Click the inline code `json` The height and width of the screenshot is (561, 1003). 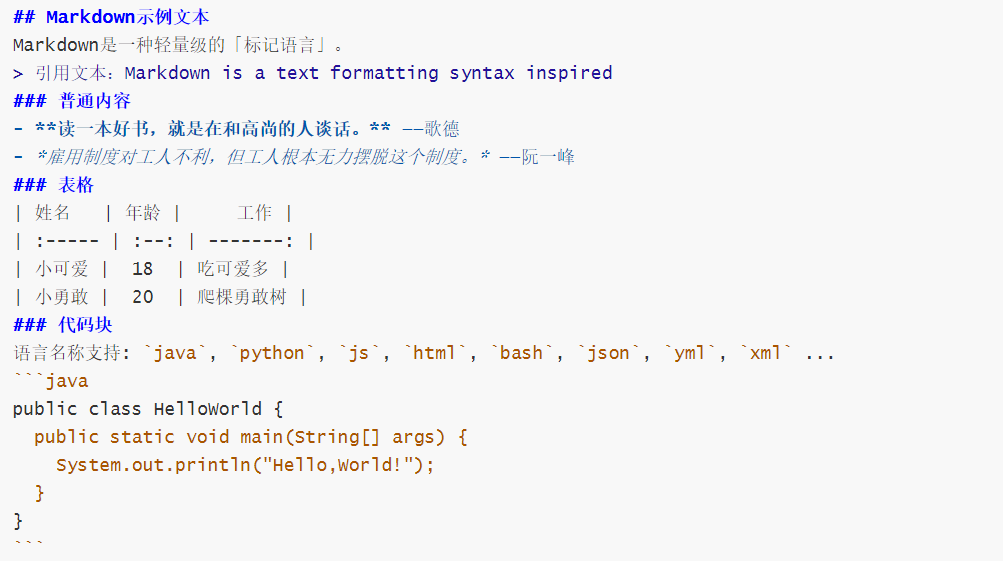609,353
